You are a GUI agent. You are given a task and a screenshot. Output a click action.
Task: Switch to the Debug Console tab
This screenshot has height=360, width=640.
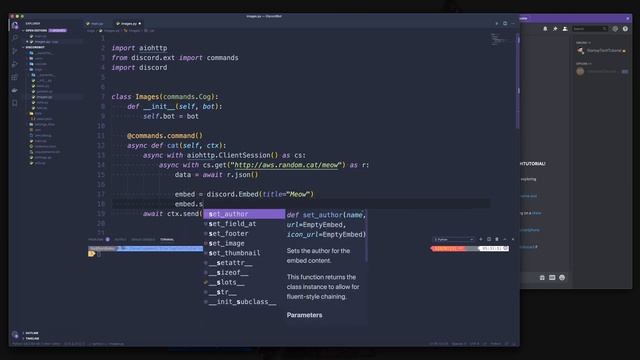(143, 239)
